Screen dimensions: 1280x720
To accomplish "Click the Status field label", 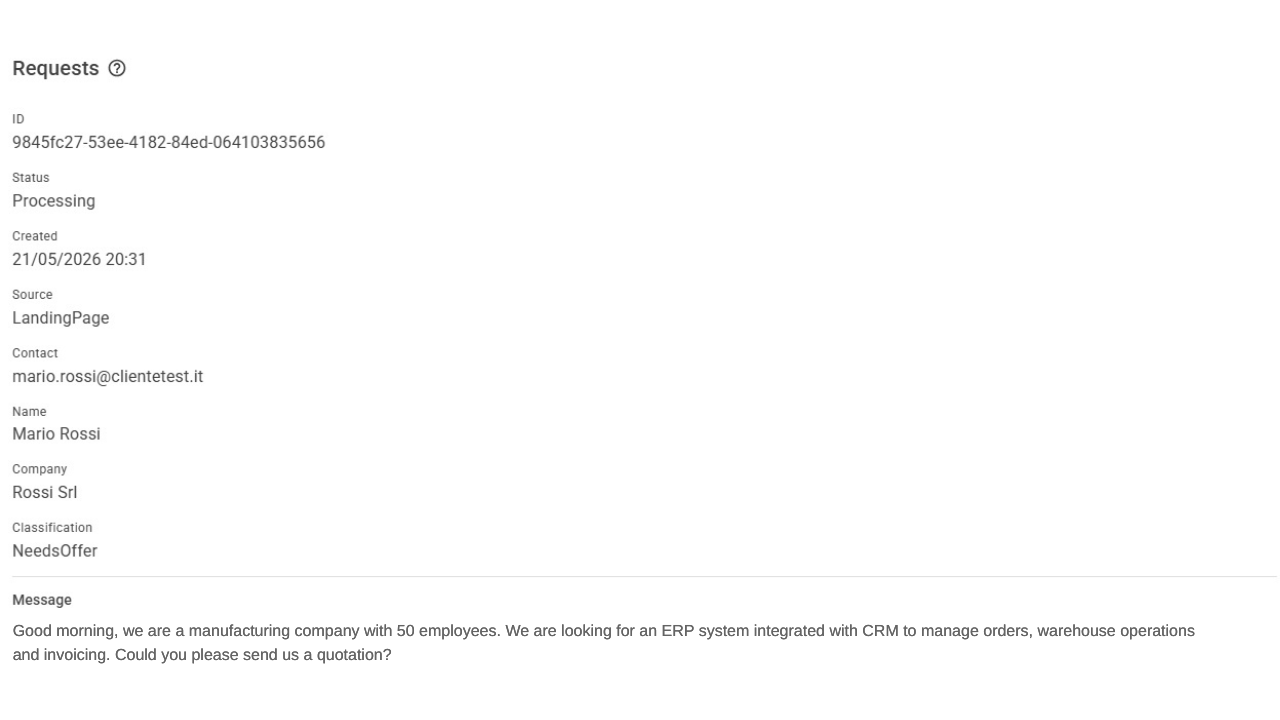I will [x=31, y=177].
